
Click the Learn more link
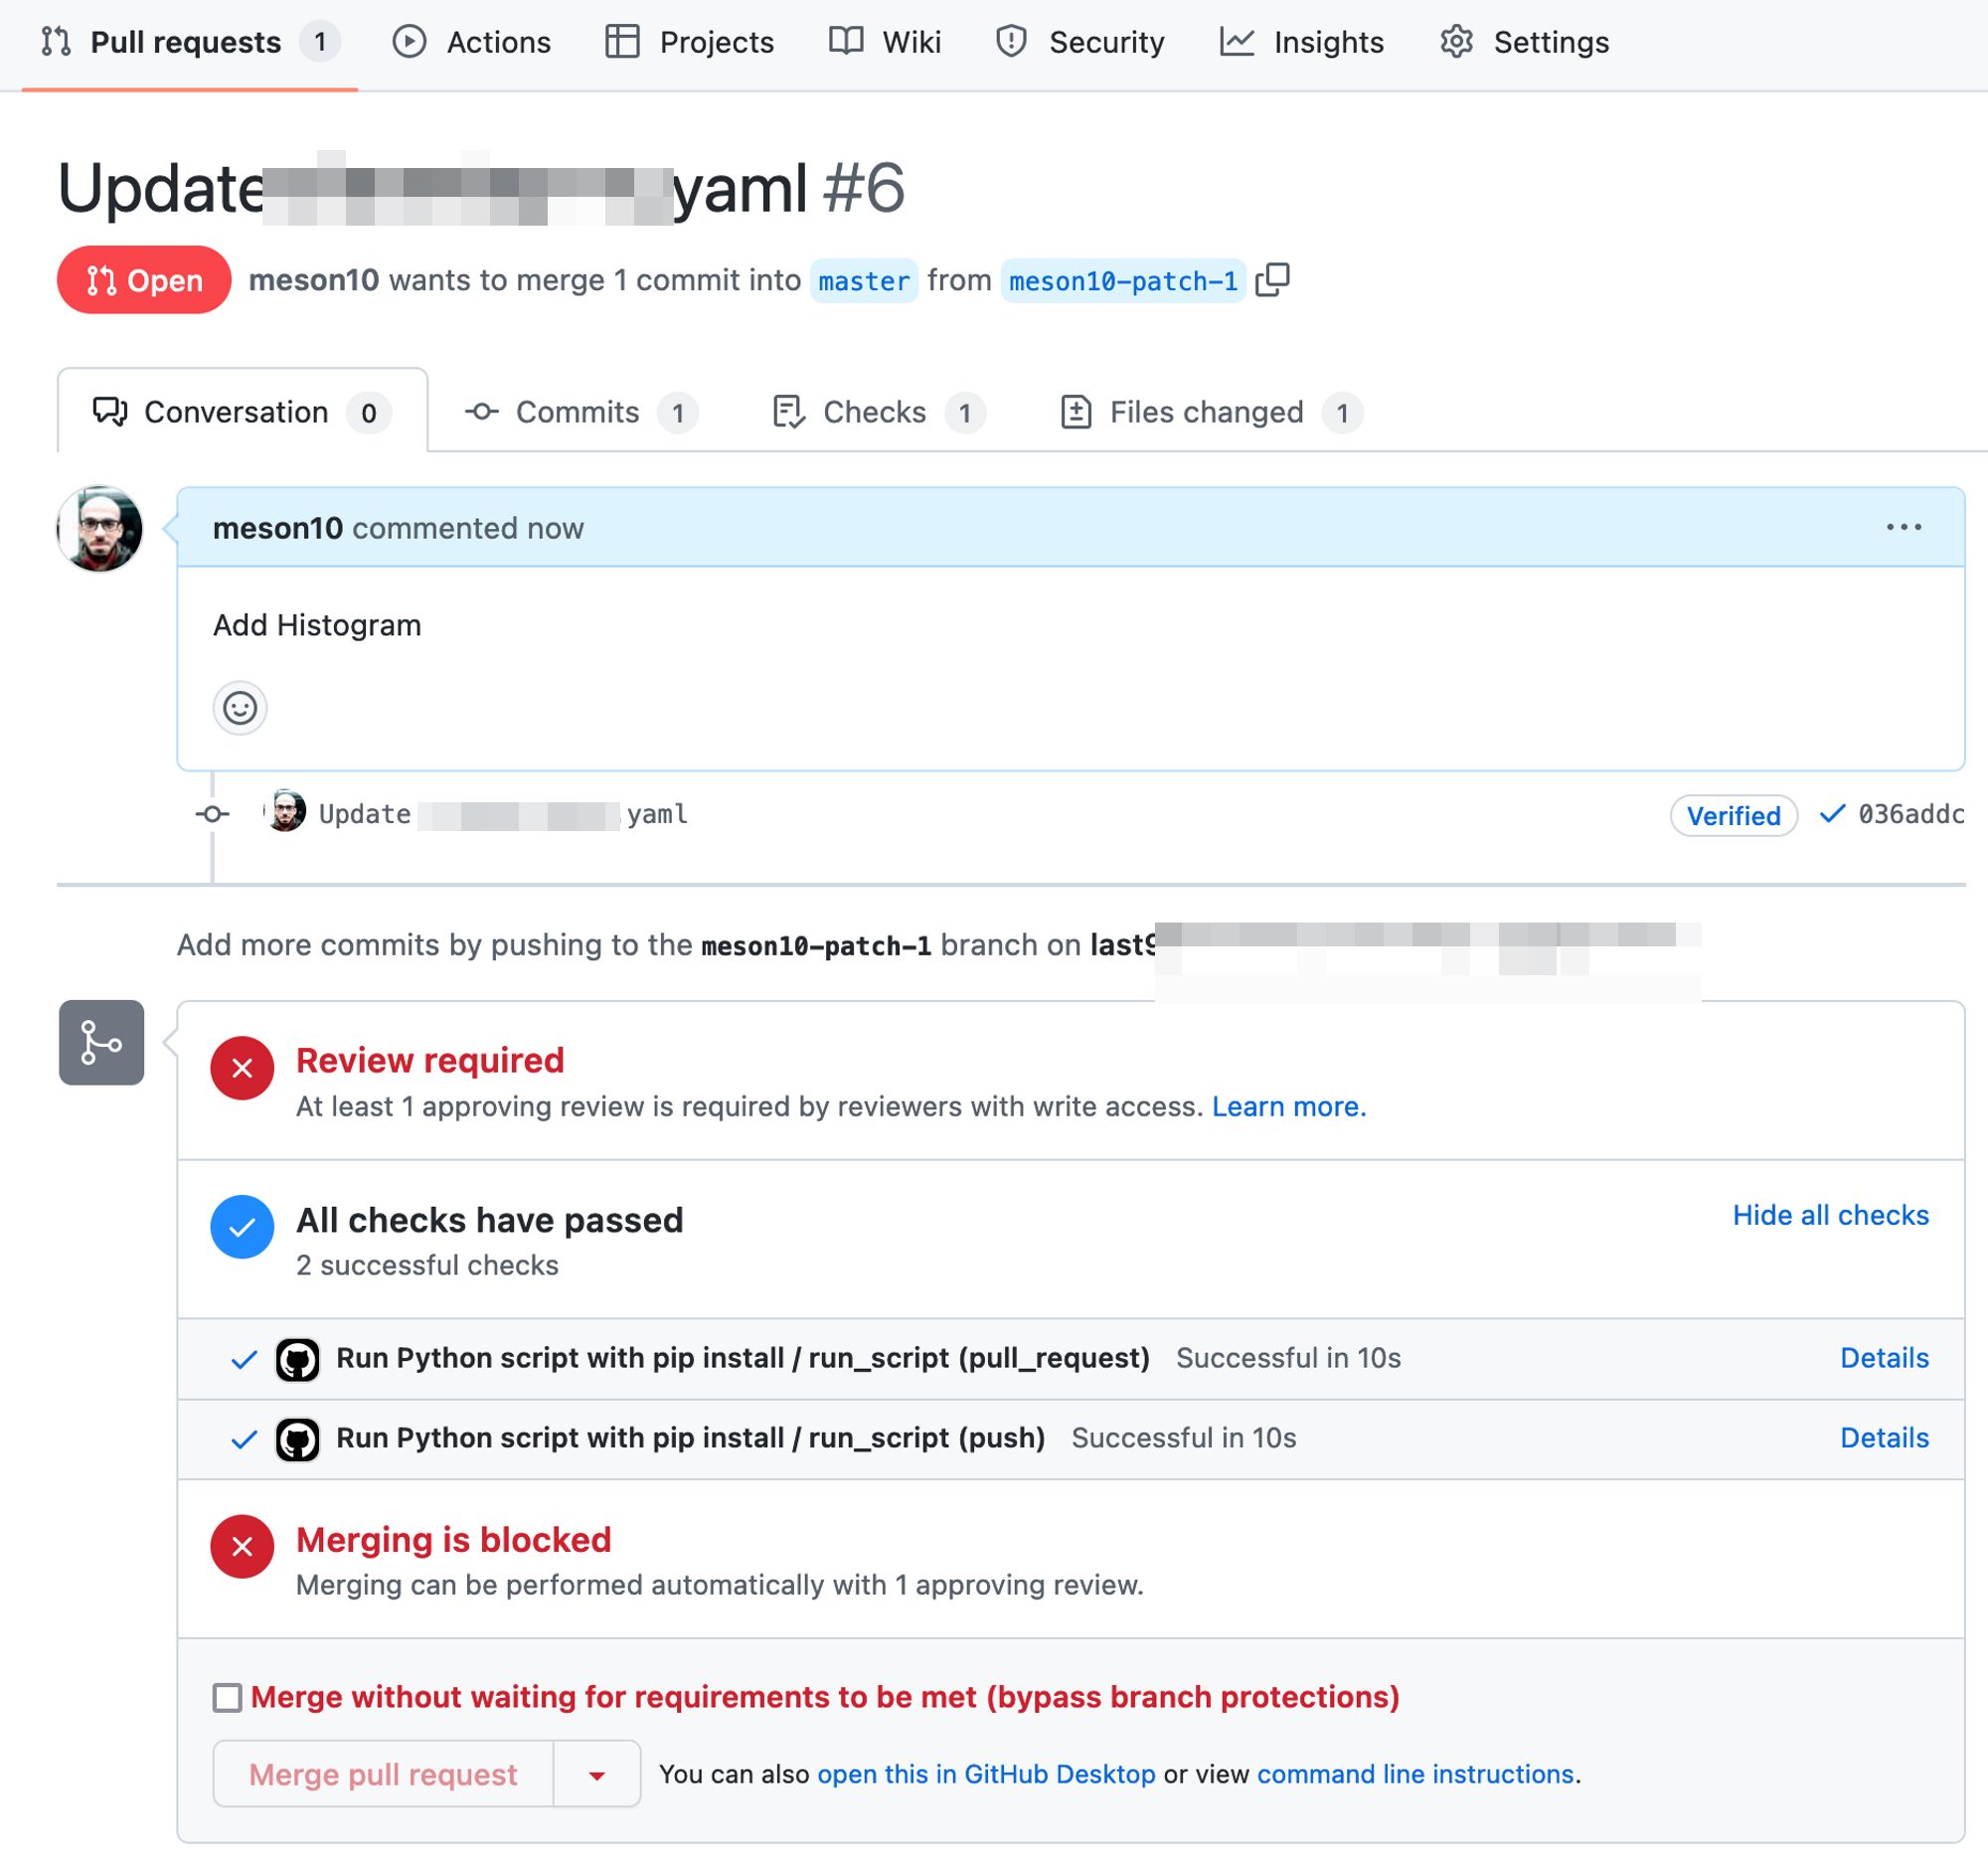coord(1288,1106)
